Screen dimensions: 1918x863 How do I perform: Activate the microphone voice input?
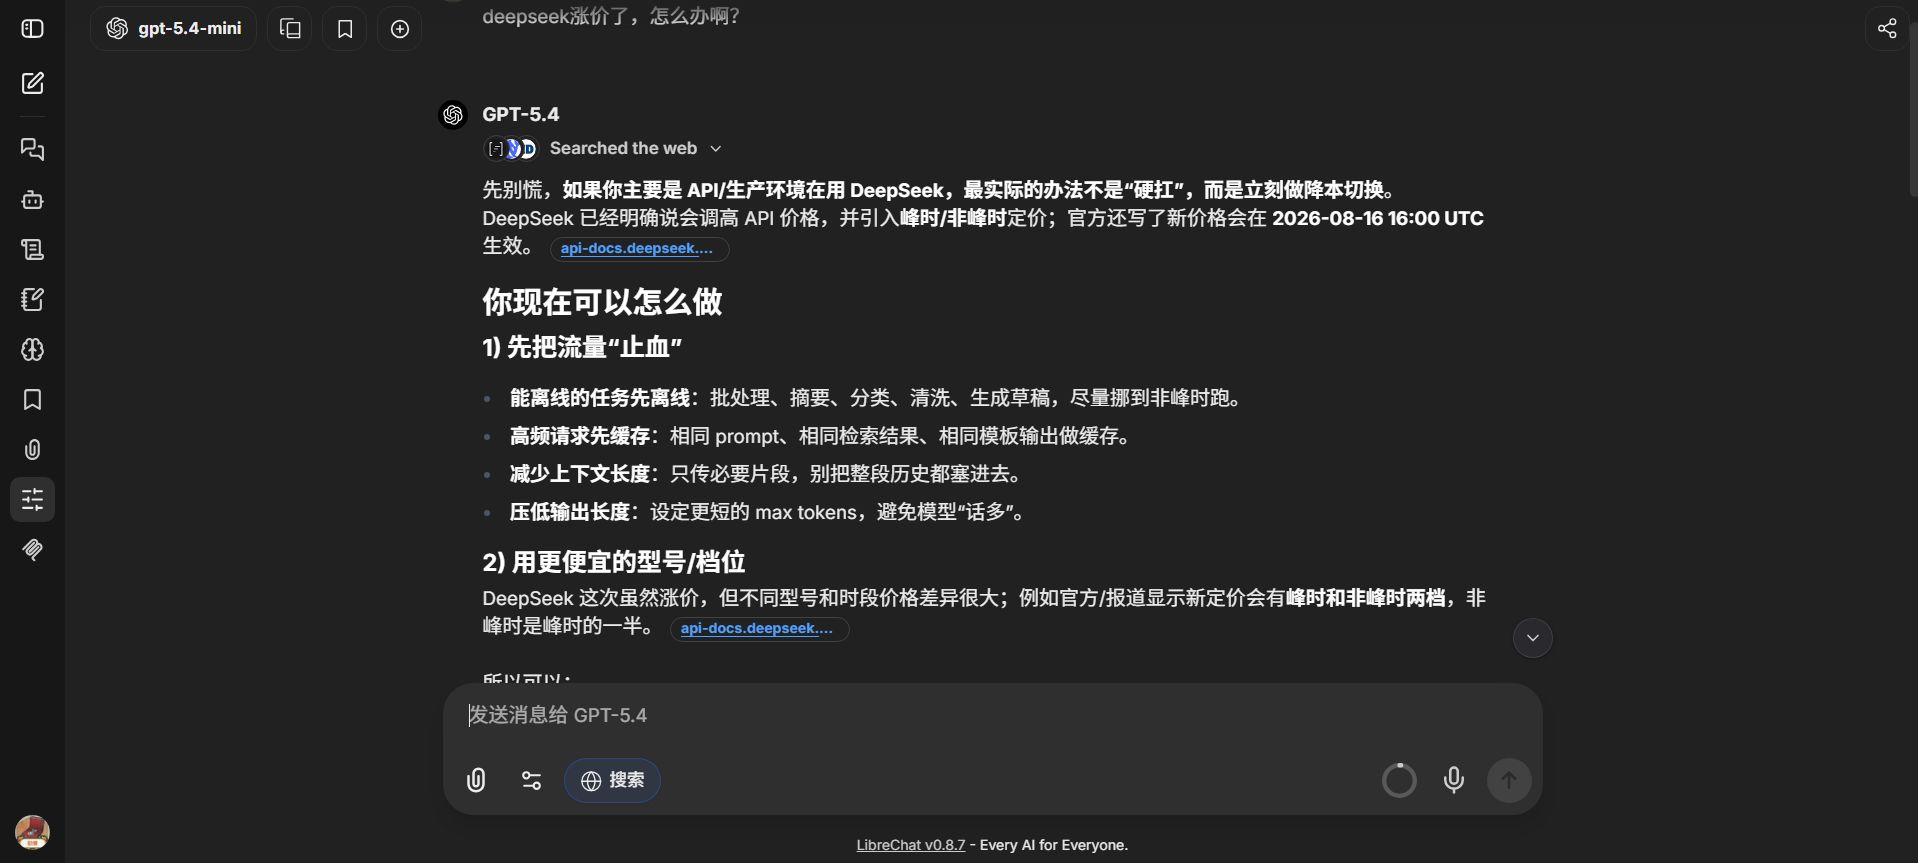[x=1454, y=780]
